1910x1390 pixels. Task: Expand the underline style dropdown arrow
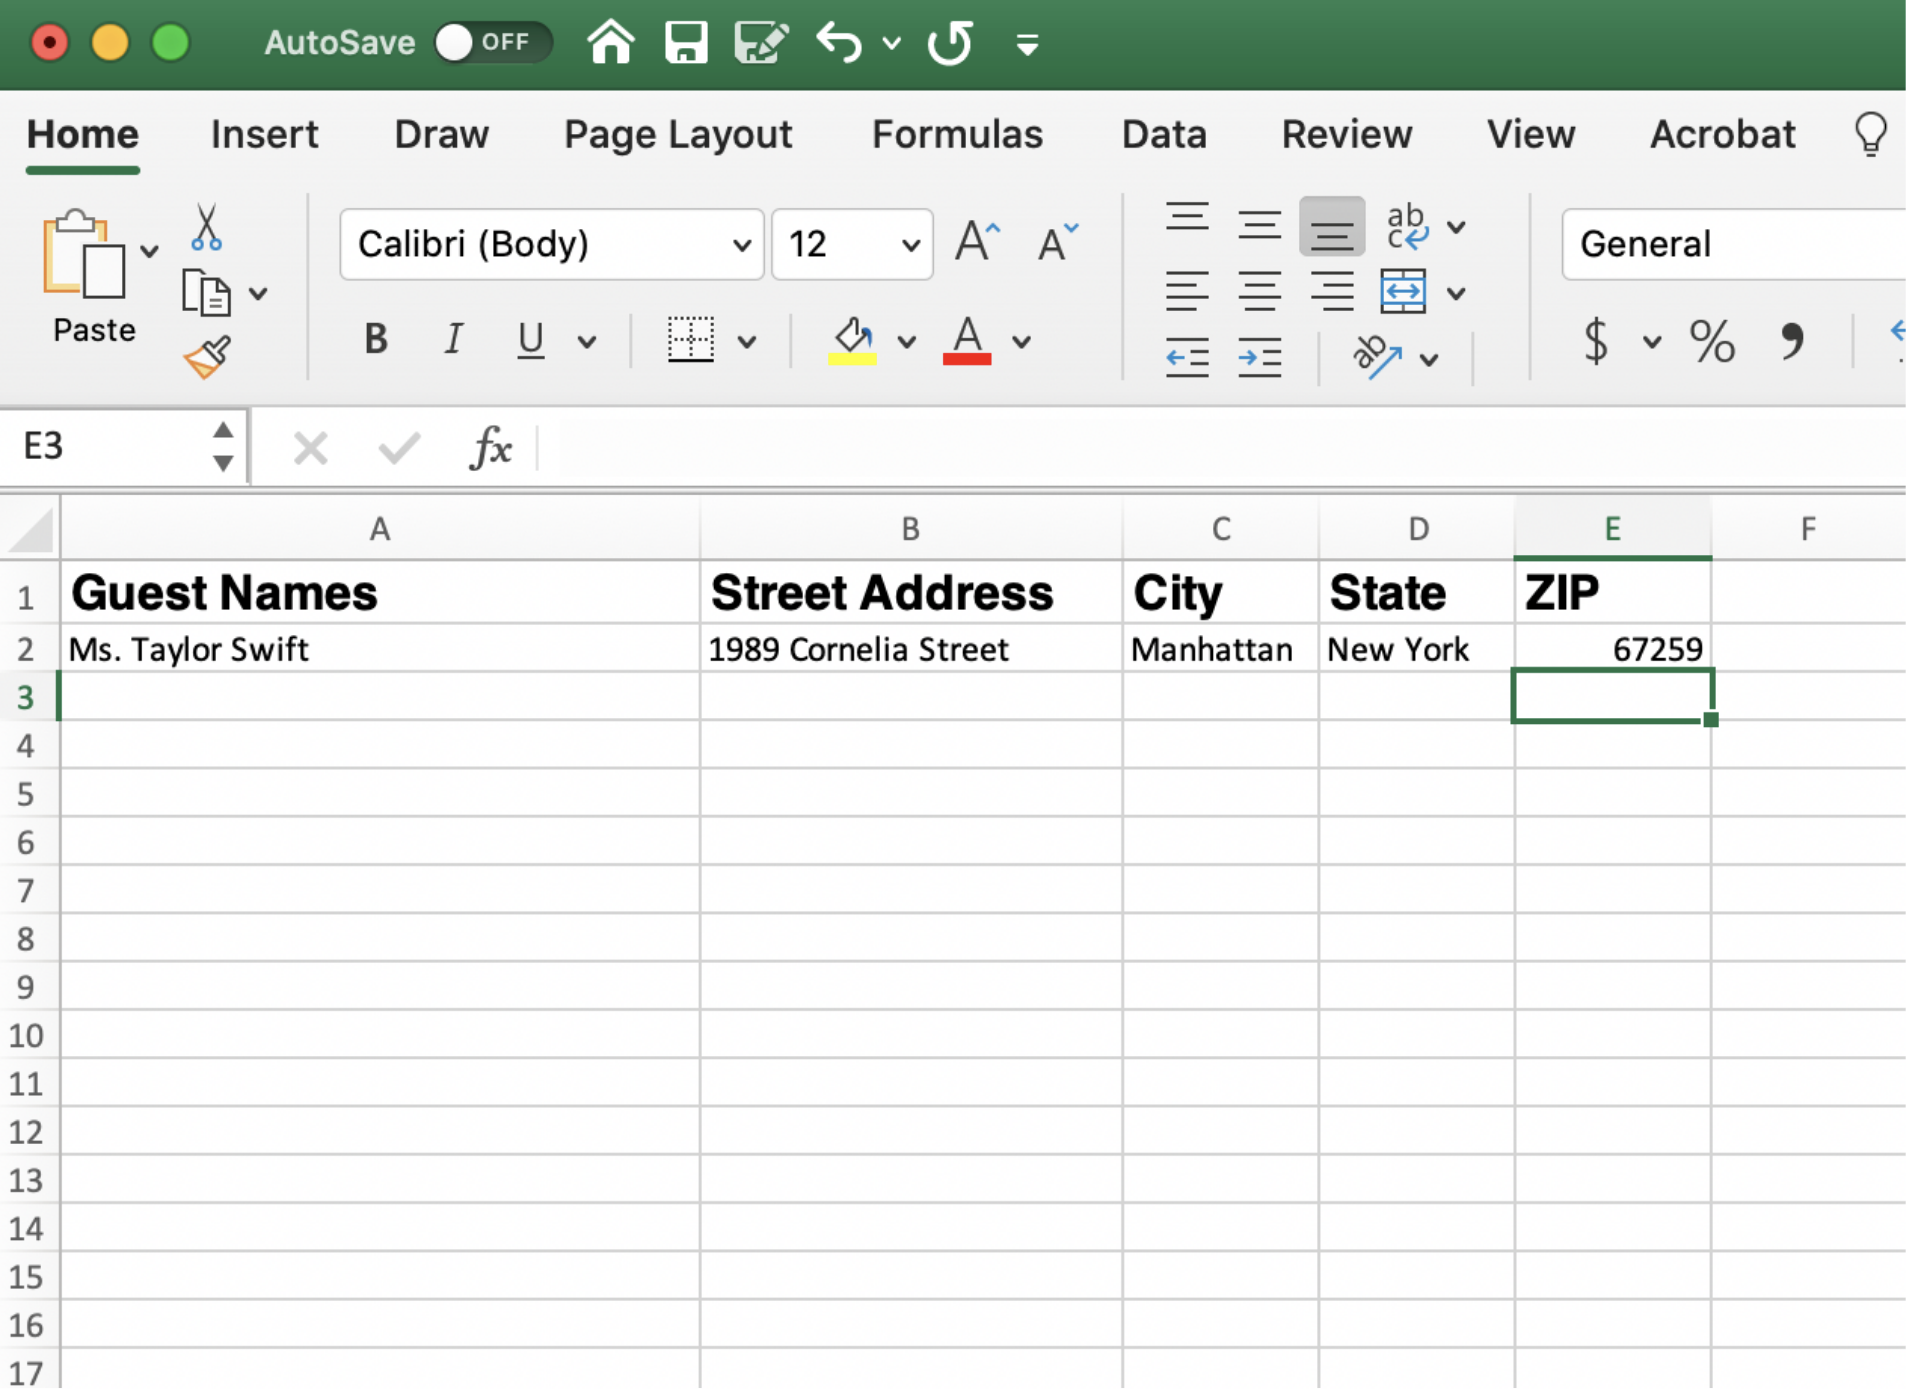[587, 342]
